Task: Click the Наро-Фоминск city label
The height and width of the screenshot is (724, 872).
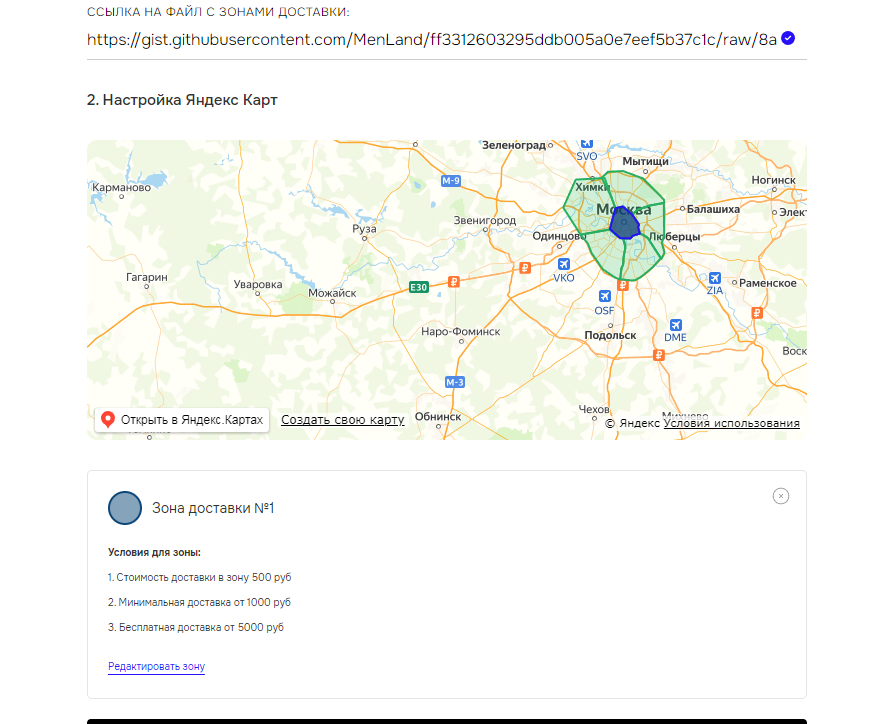Action: tap(460, 331)
